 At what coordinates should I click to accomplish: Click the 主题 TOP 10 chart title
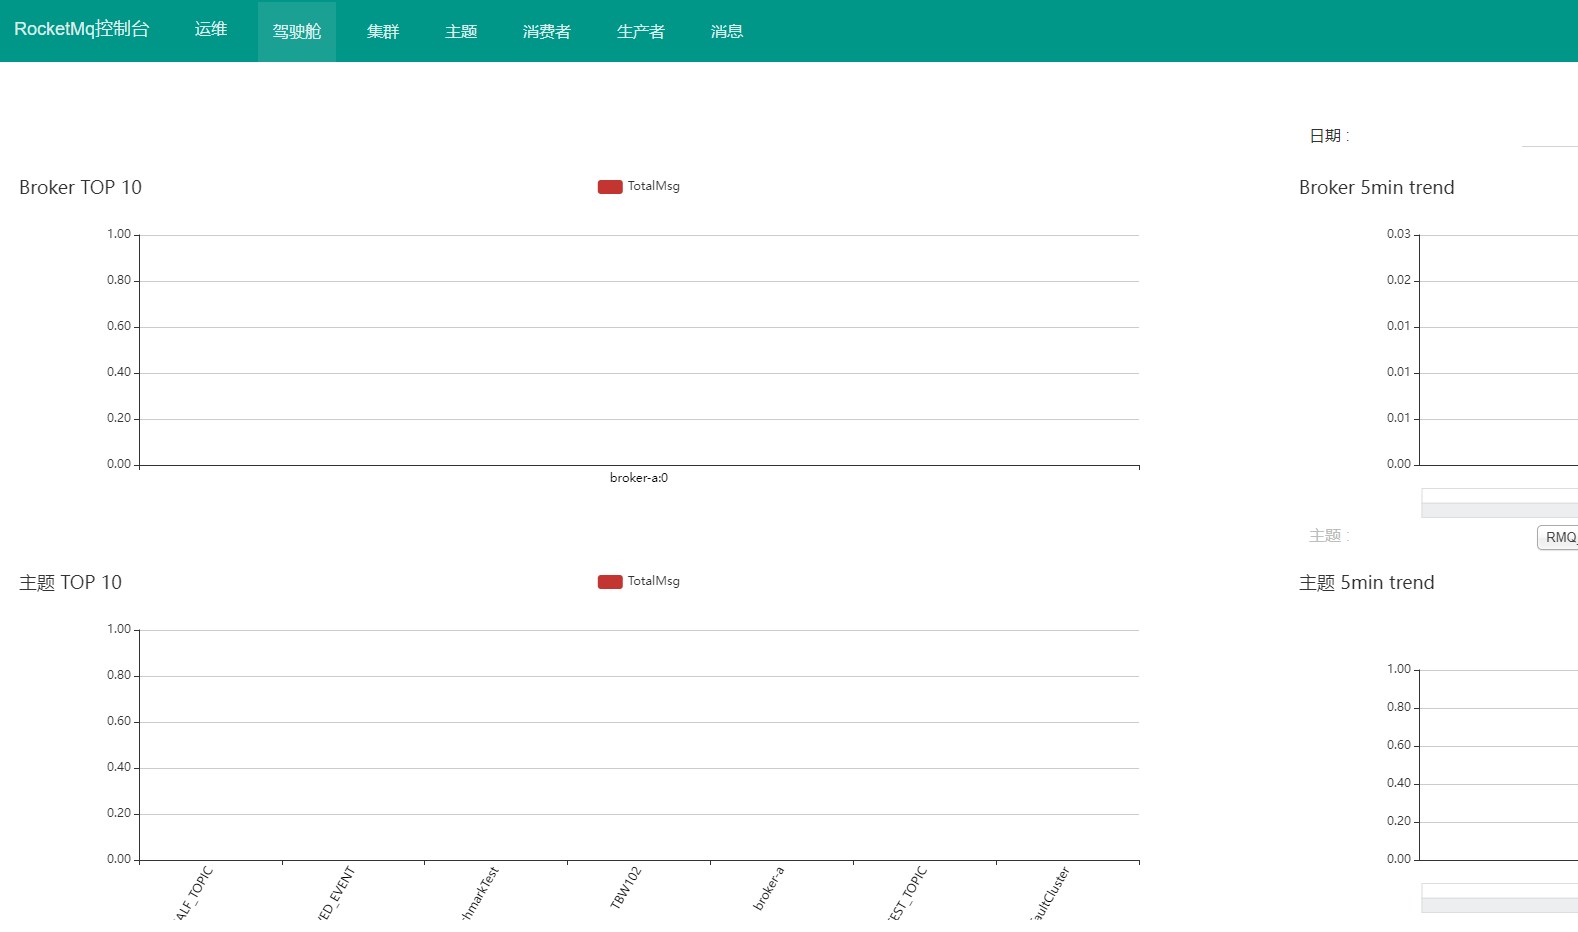coord(71,582)
